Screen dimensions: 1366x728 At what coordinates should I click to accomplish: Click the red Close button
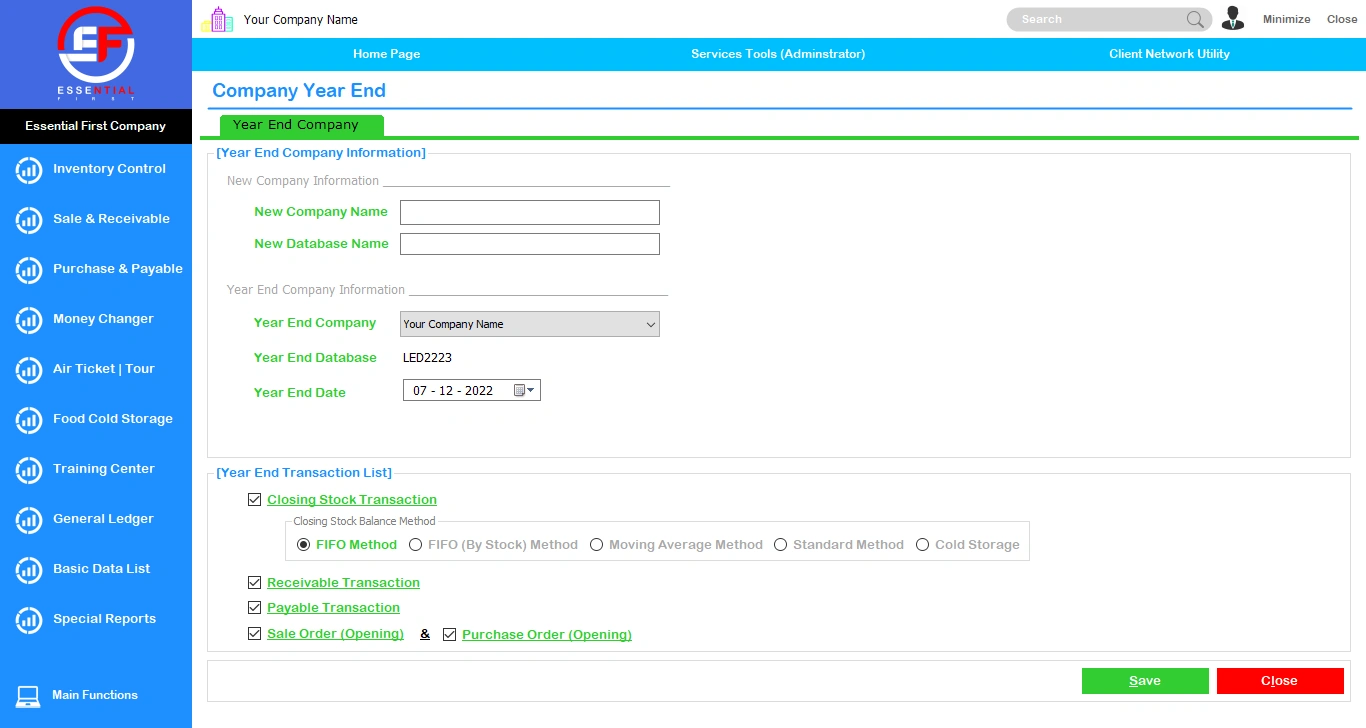1280,681
